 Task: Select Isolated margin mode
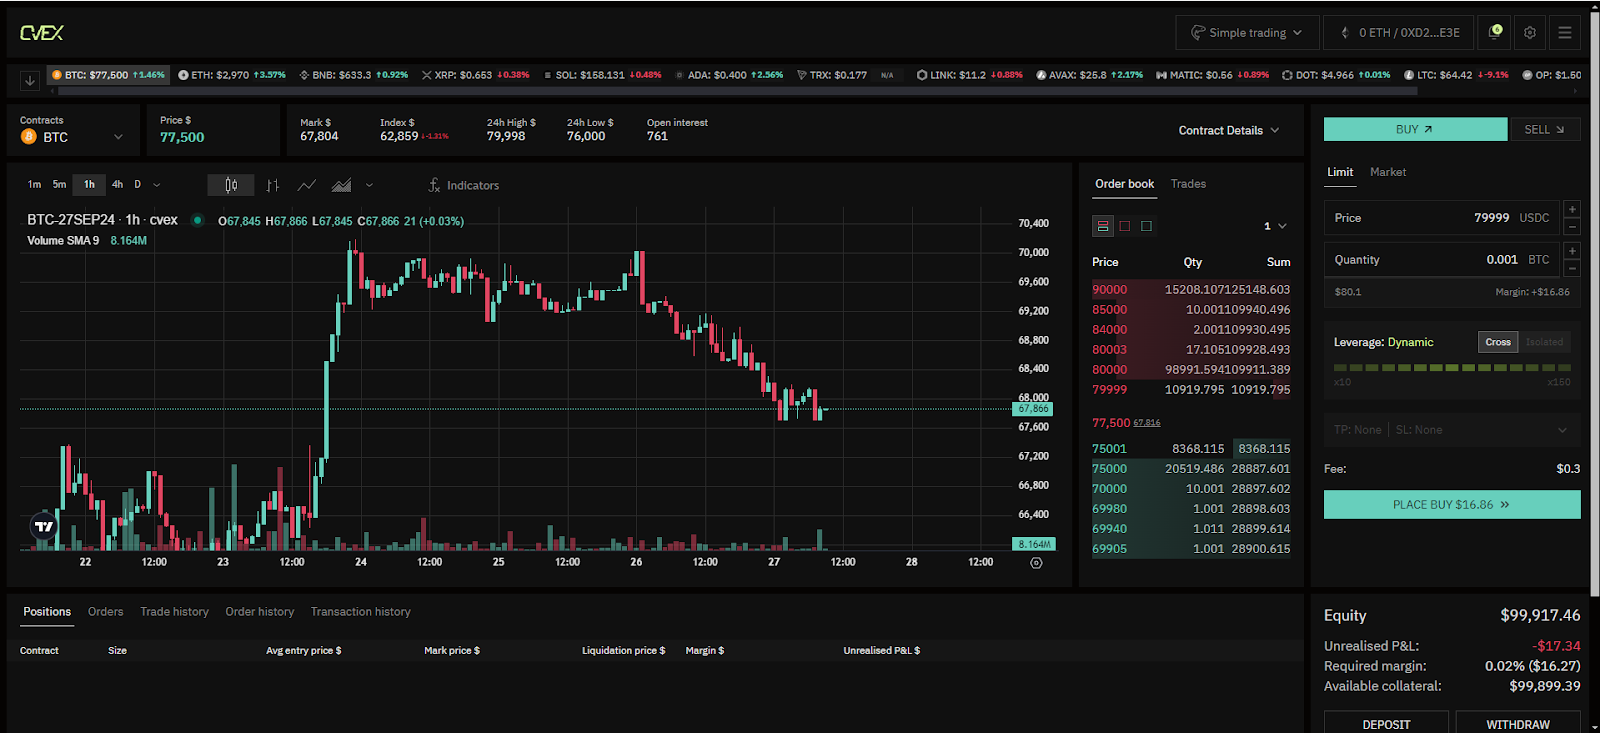pos(1544,342)
